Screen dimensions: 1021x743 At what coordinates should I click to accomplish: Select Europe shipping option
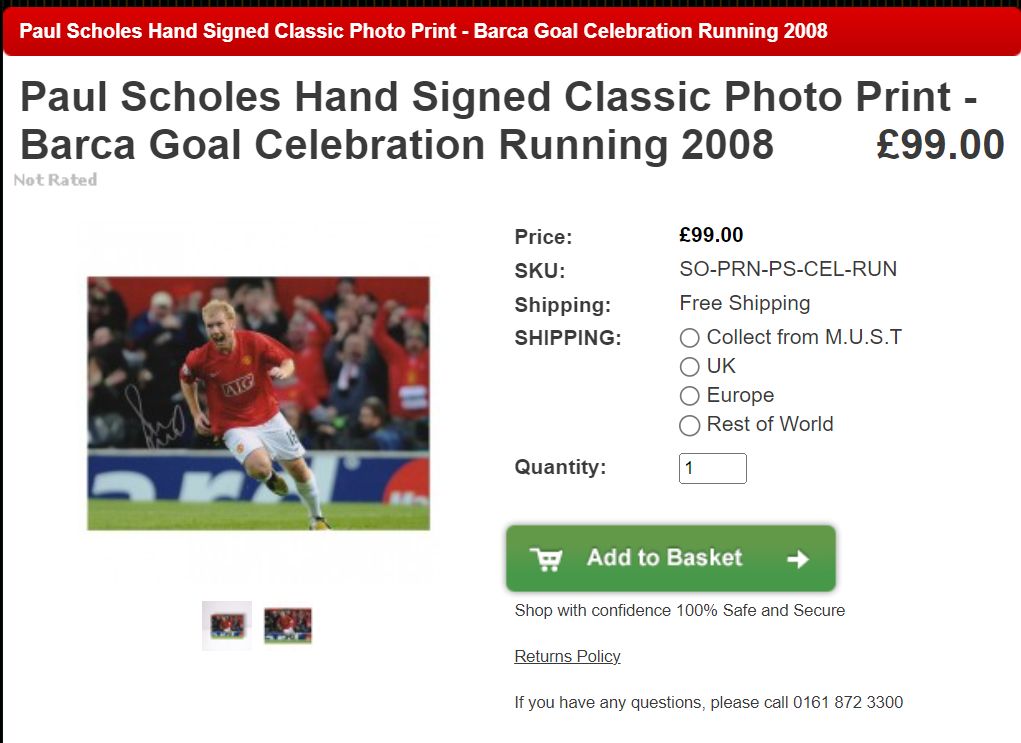[x=690, y=396]
